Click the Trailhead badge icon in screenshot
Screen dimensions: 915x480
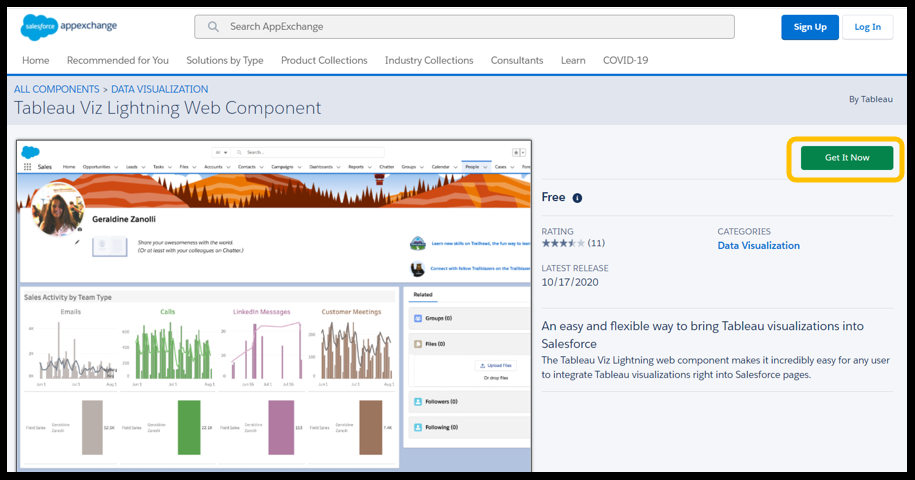click(418, 243)
